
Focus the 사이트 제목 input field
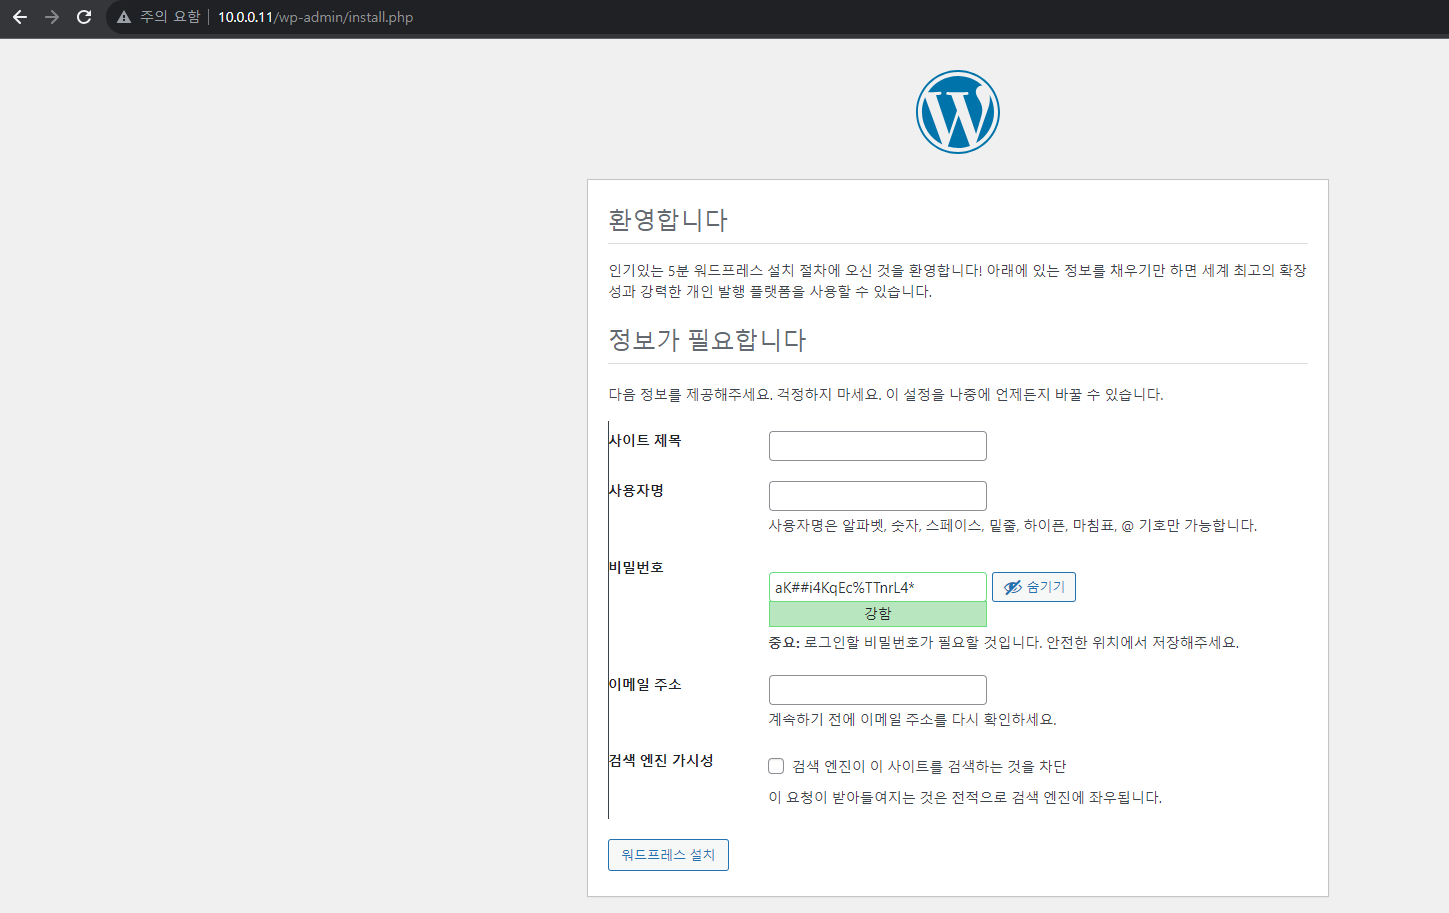pos(877,446)
